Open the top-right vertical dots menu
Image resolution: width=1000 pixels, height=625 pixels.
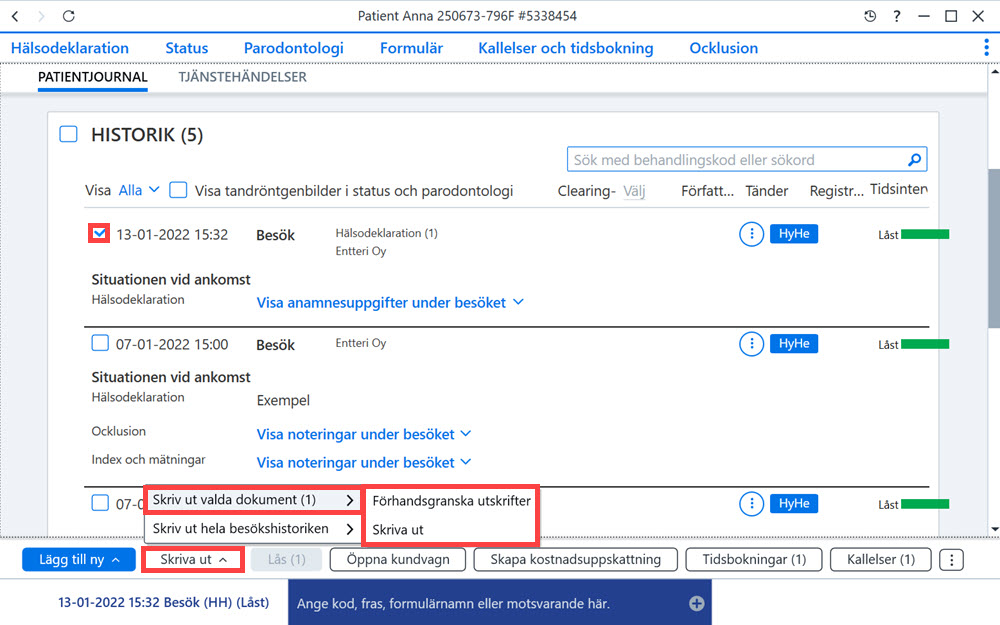(x=986, y=47)
